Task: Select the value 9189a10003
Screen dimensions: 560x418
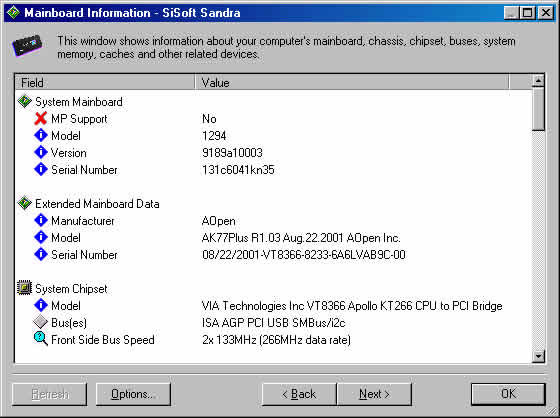Action: (232, 153)
